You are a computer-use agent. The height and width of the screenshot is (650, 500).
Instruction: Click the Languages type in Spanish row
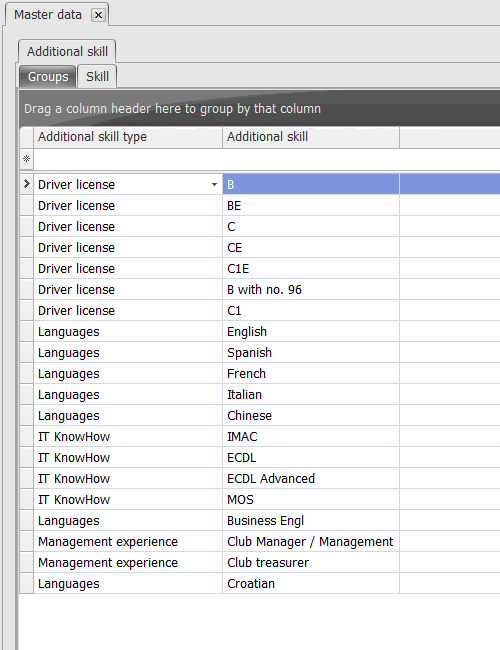[128, 353]
